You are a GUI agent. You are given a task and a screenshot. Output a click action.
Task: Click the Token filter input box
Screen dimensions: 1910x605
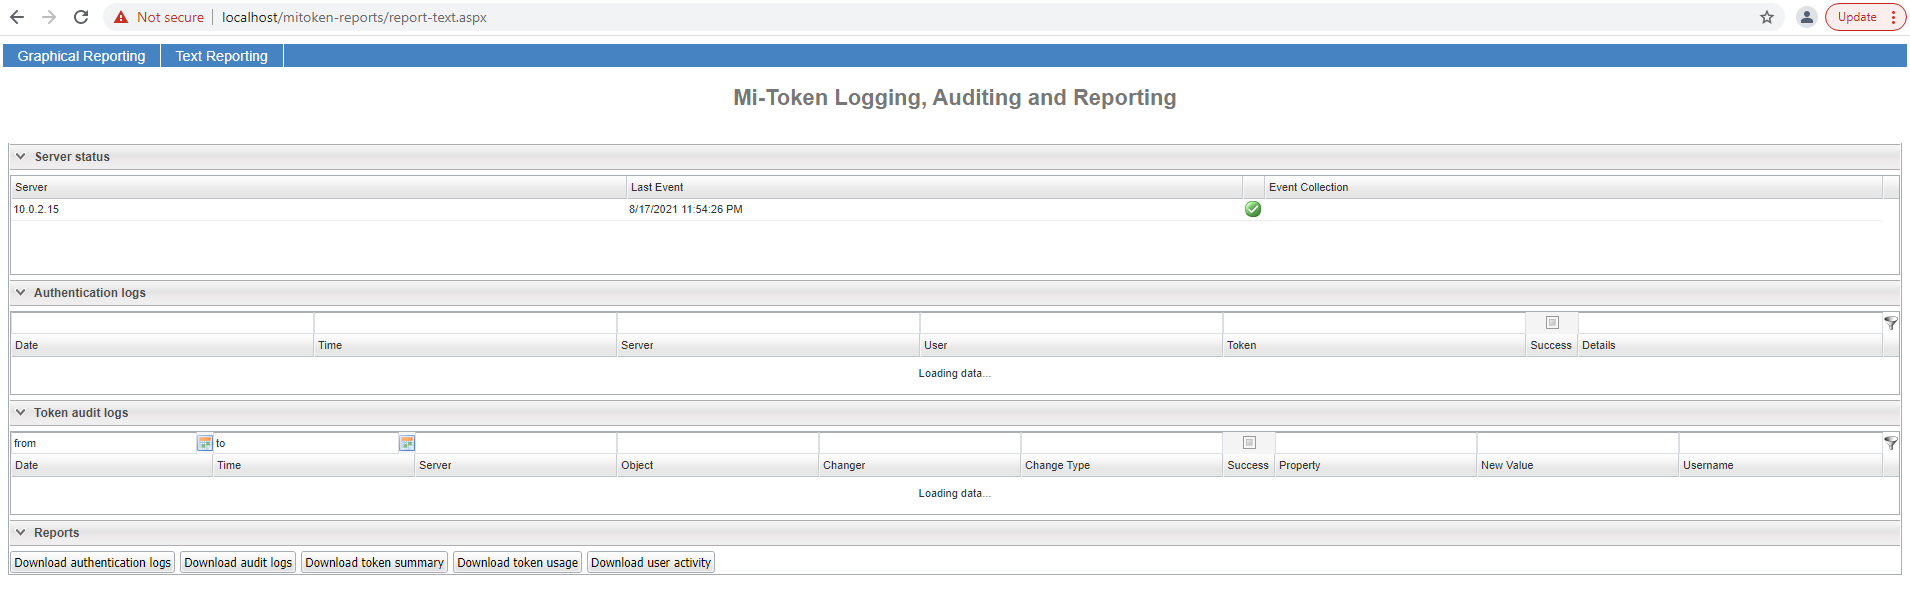[x=1374, y=323]
